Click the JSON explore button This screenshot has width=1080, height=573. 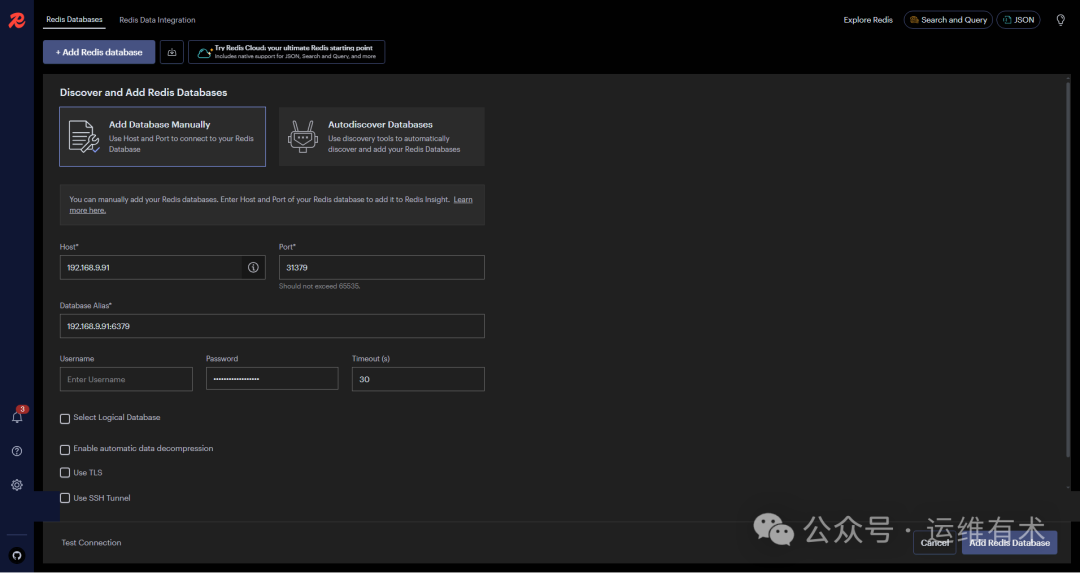[x=1018, y=20]
